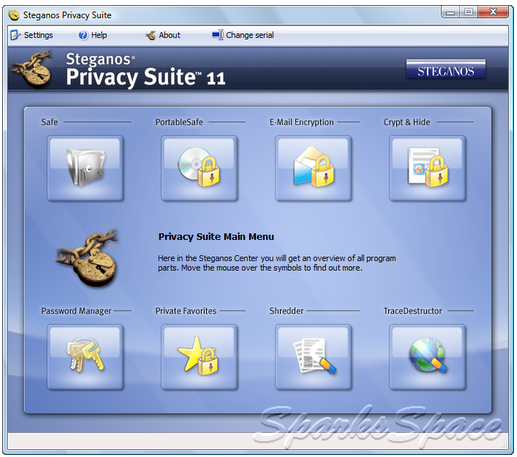Maximize the Steganos Privacy Suite window

point(468,12)
